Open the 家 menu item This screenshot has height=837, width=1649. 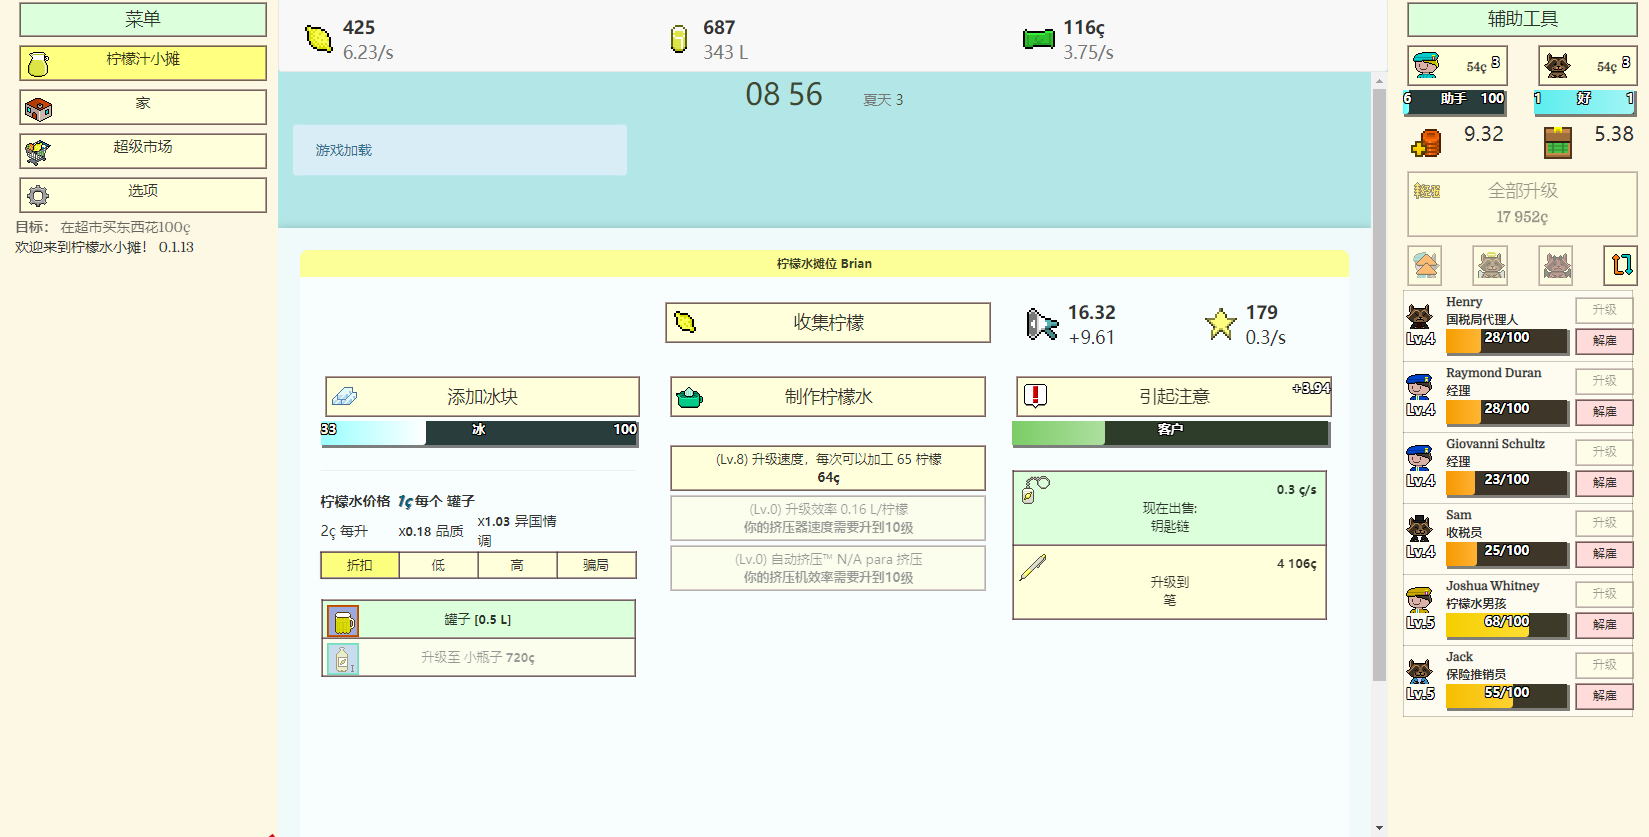[143, 107]
